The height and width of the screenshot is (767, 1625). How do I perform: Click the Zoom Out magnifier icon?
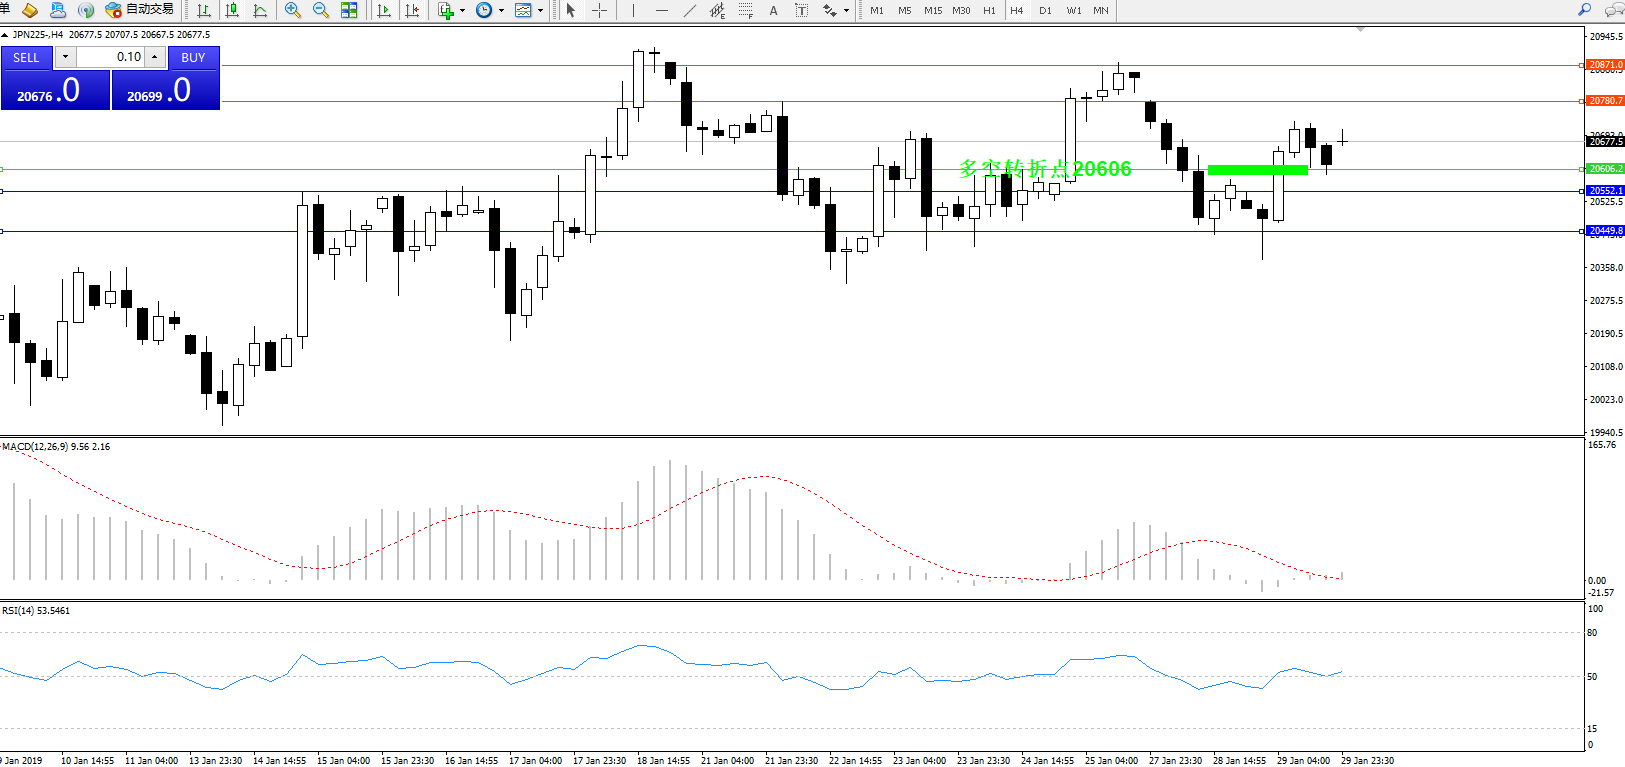click(x=321, y=10)
